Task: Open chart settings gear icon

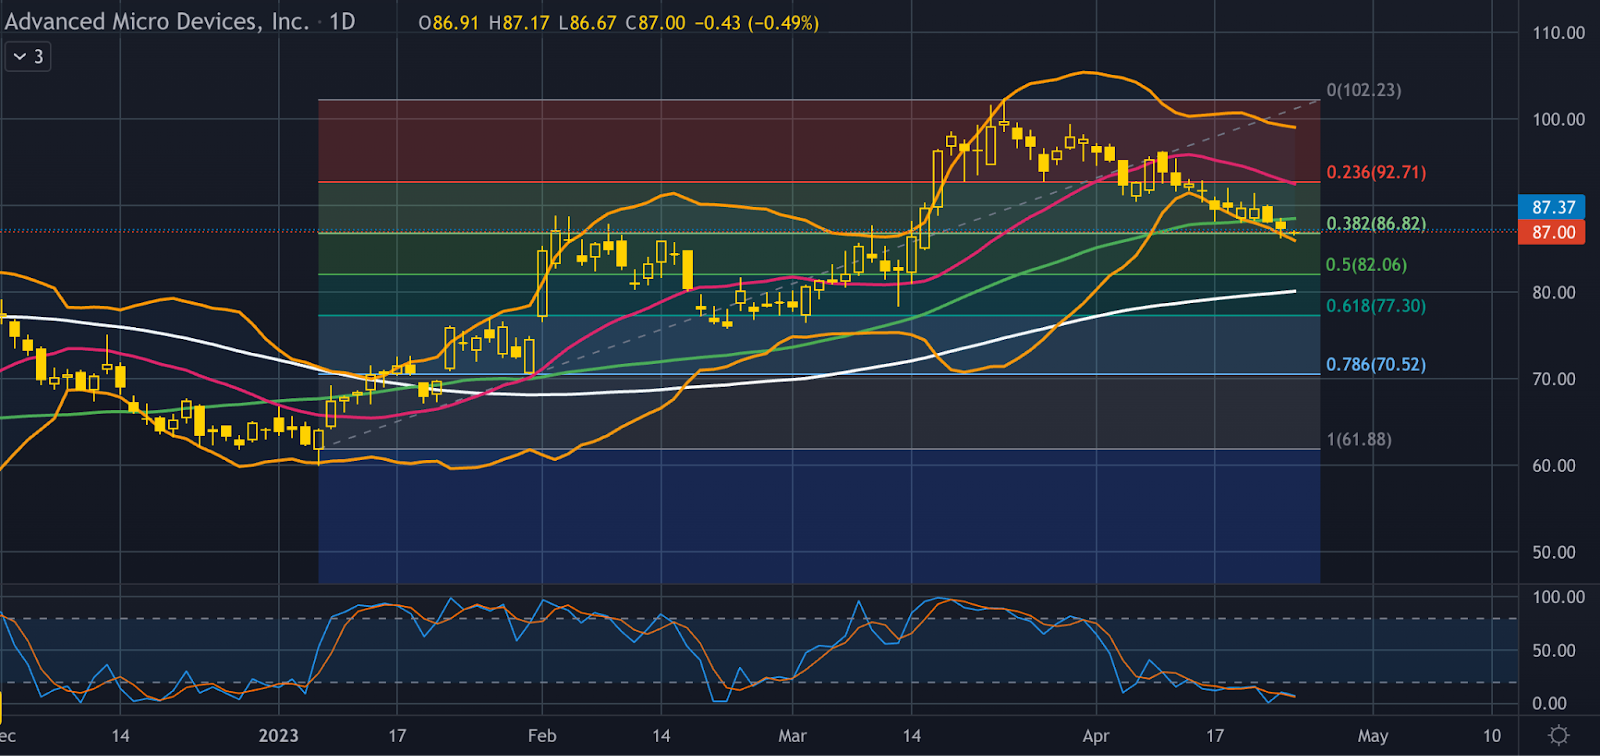Action: tap(1558, 736)
